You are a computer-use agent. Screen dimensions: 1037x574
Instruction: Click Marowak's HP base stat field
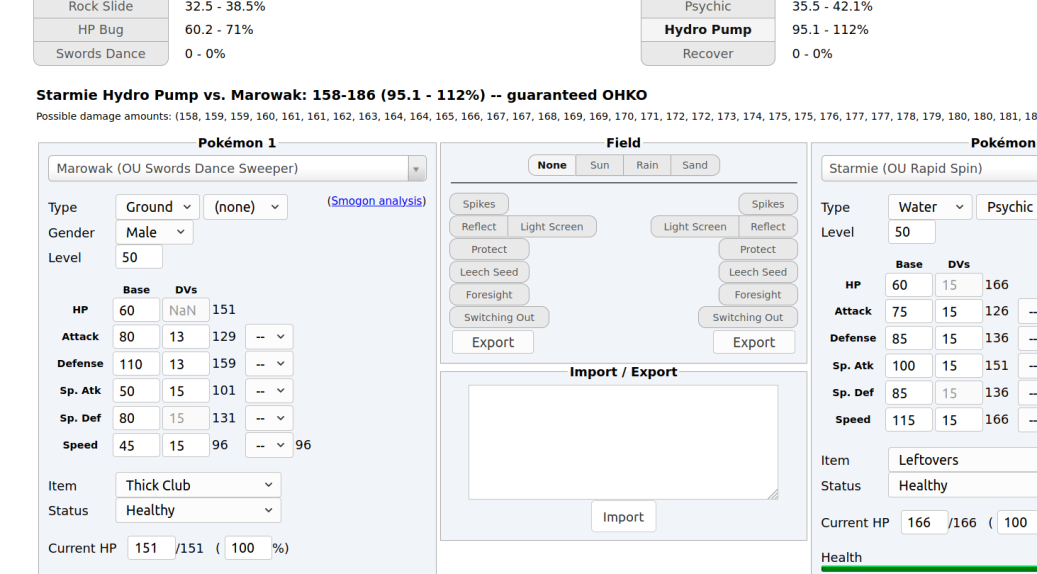[x=136, y=310]
